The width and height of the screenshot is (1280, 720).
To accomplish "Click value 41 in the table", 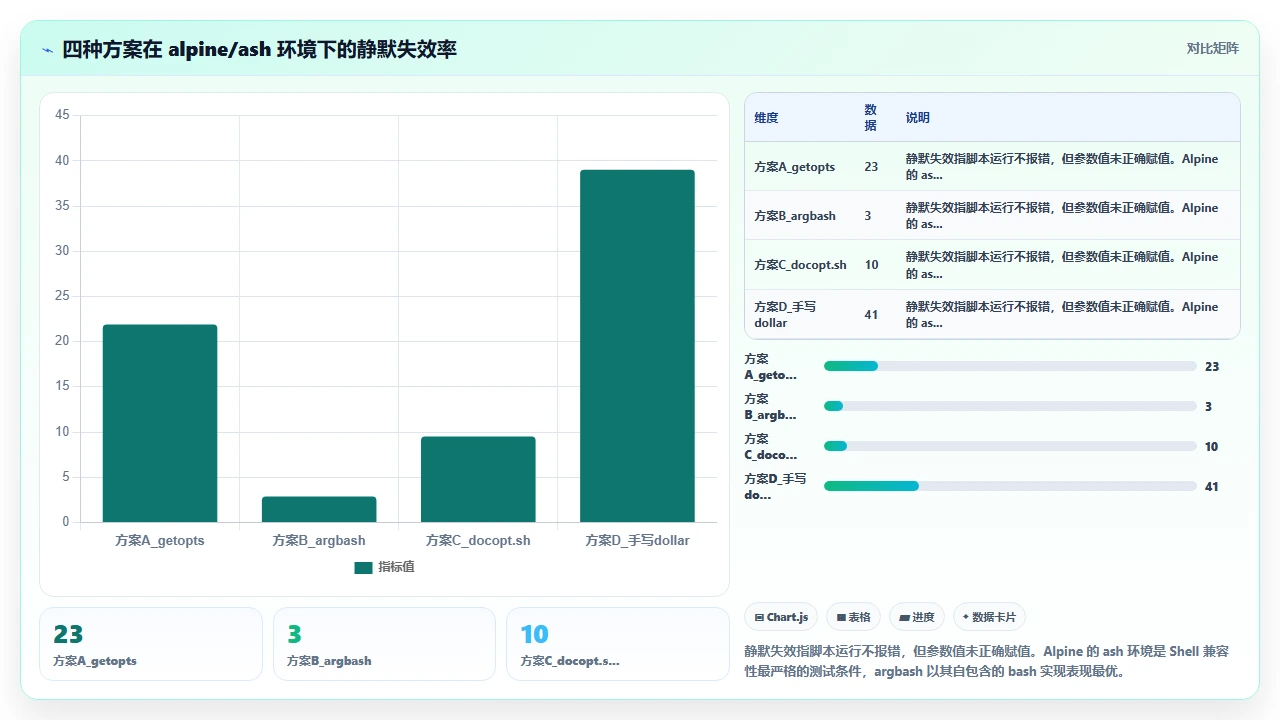I will point(871,315).
